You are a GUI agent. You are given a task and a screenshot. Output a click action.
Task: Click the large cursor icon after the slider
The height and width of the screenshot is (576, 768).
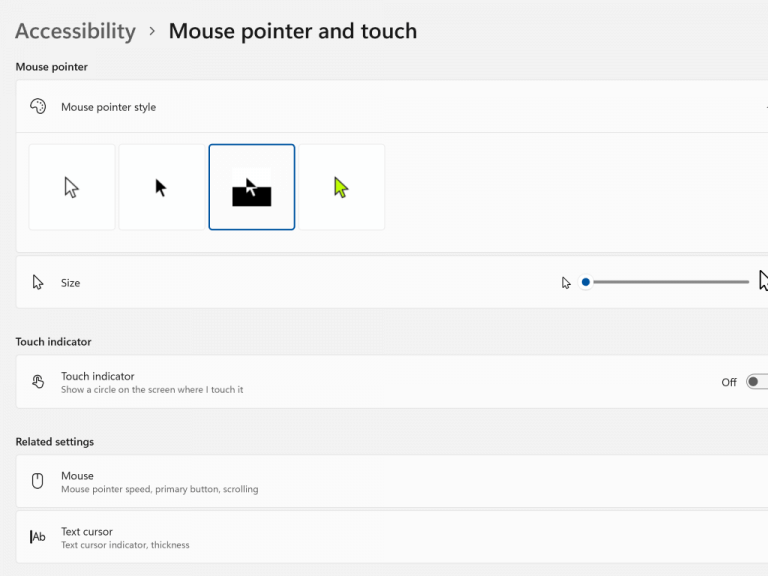pos(763,281)
